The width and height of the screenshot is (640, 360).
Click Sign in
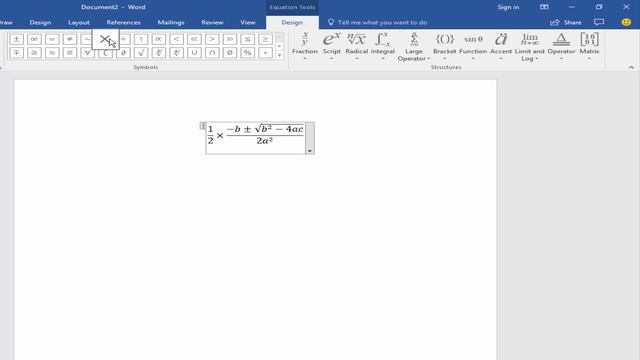pos(508,7)
